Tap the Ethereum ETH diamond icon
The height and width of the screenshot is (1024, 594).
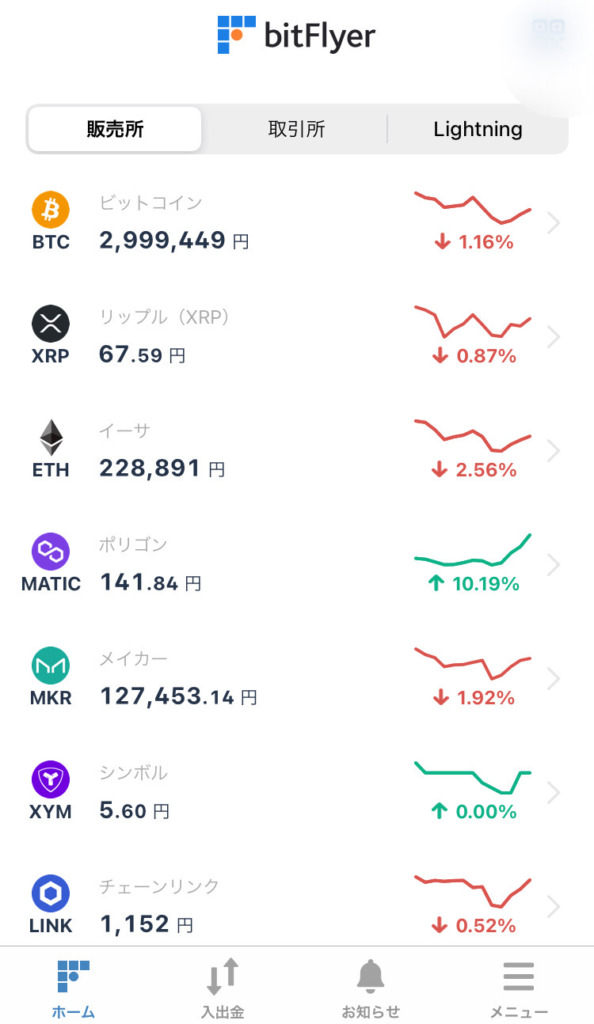[51, 438]
